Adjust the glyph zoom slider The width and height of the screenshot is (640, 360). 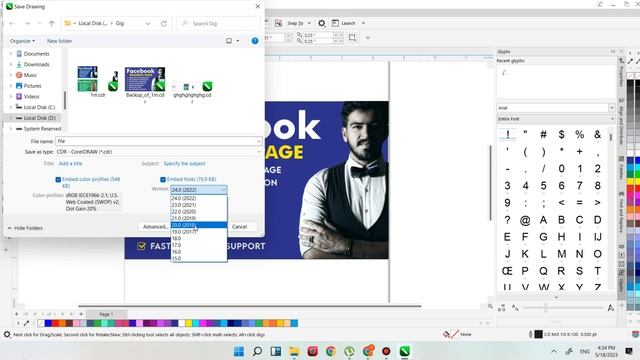[546, 308]
